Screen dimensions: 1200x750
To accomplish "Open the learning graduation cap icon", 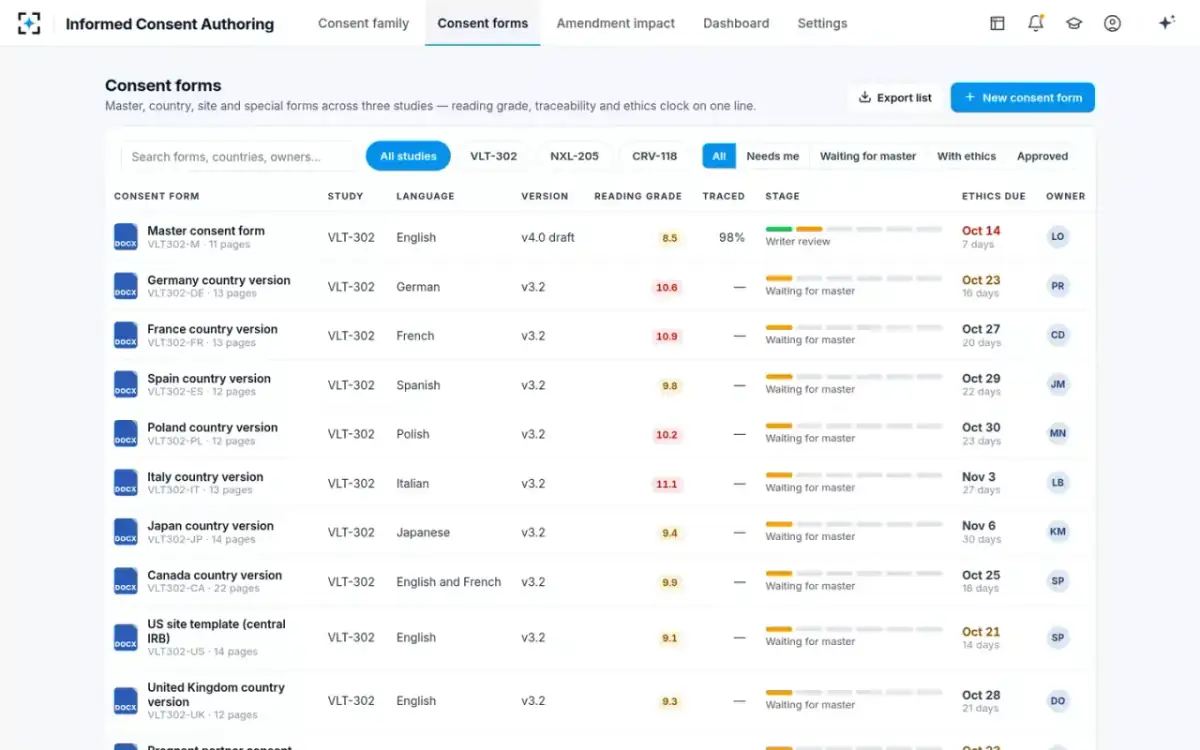I will pos(1074,23).
